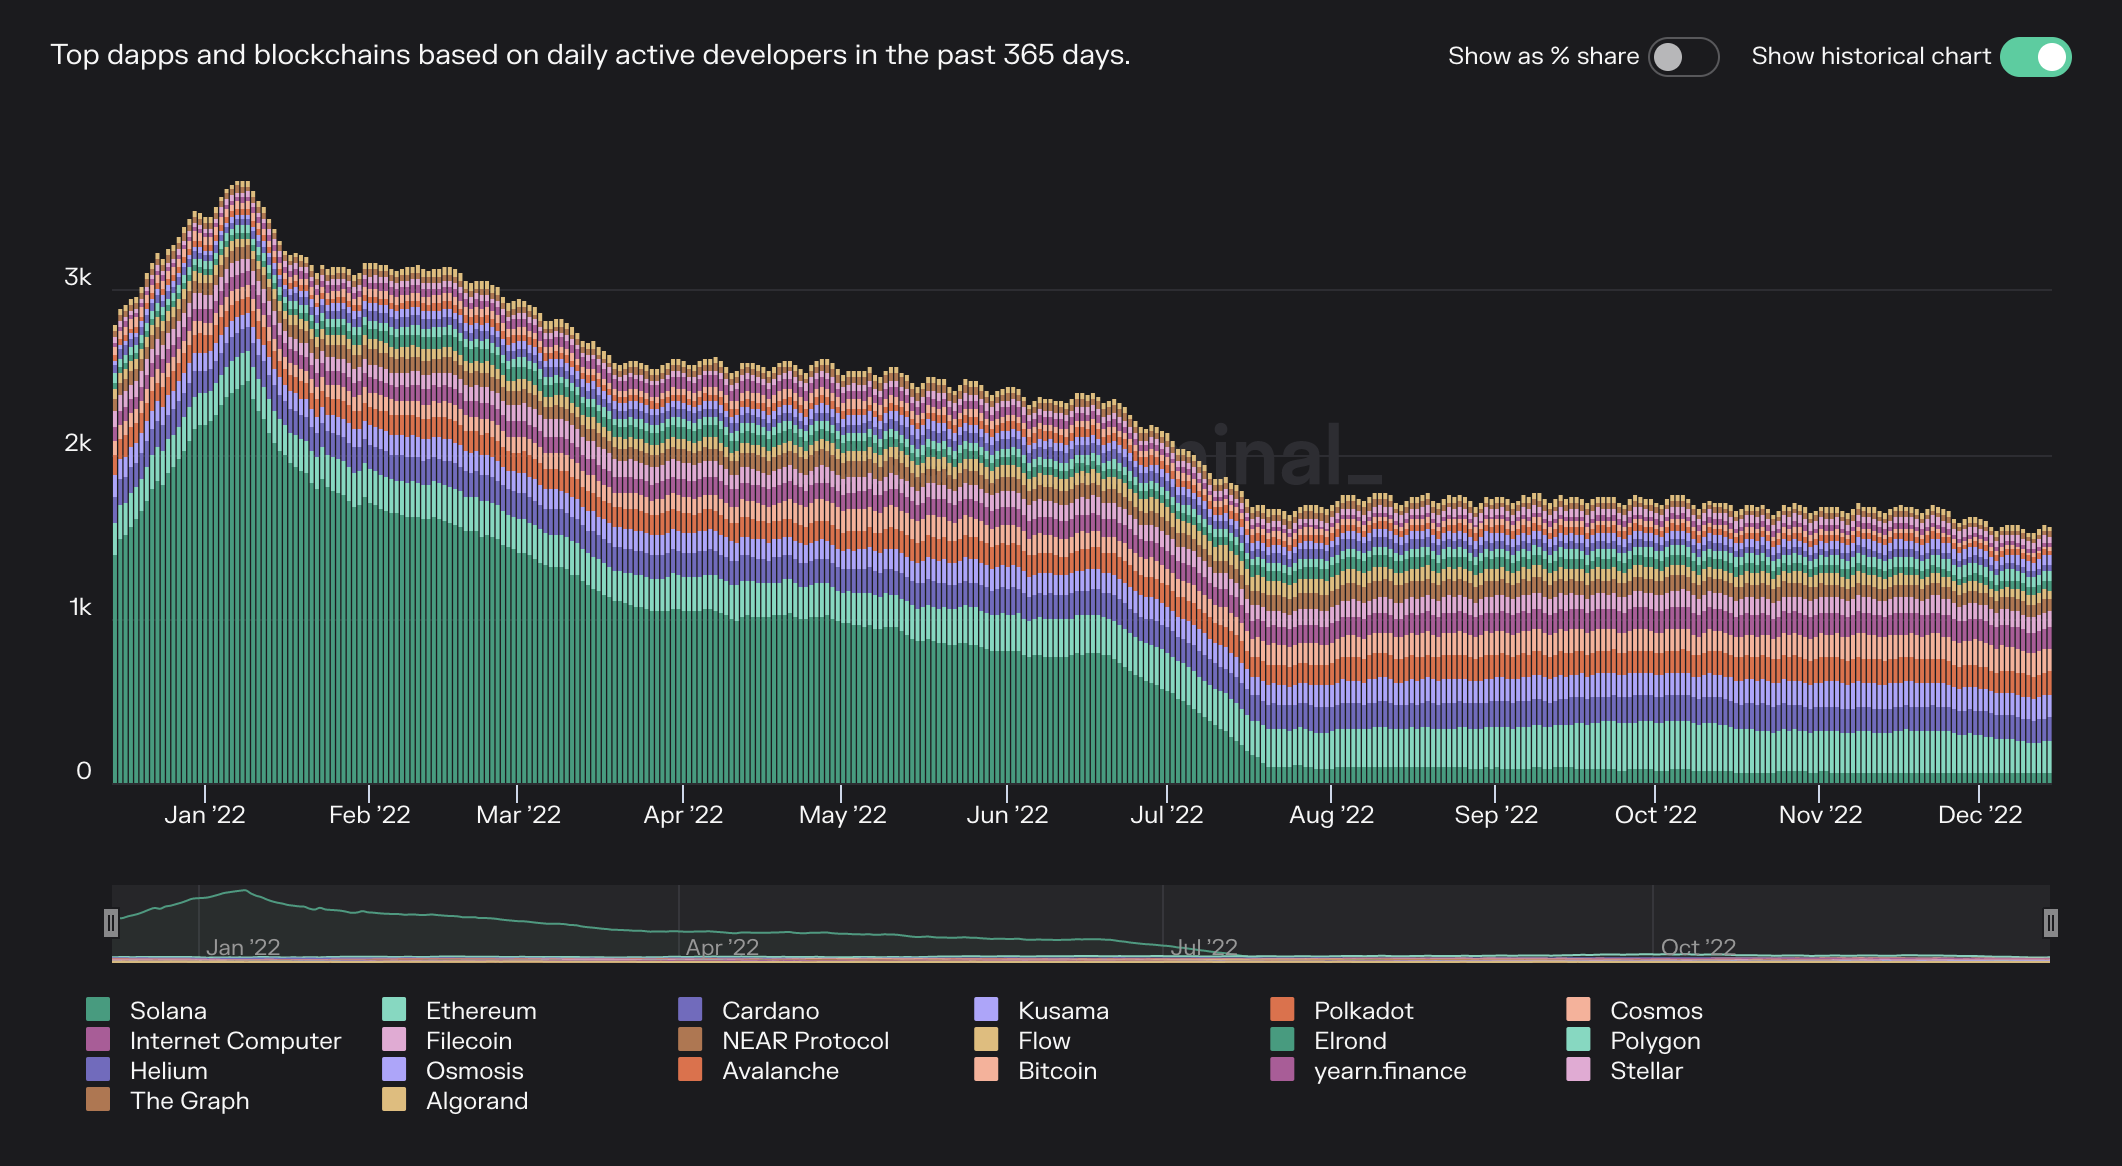
Task: Click the Jul '22 marker in range navigator
Action: pos(1204,946)
